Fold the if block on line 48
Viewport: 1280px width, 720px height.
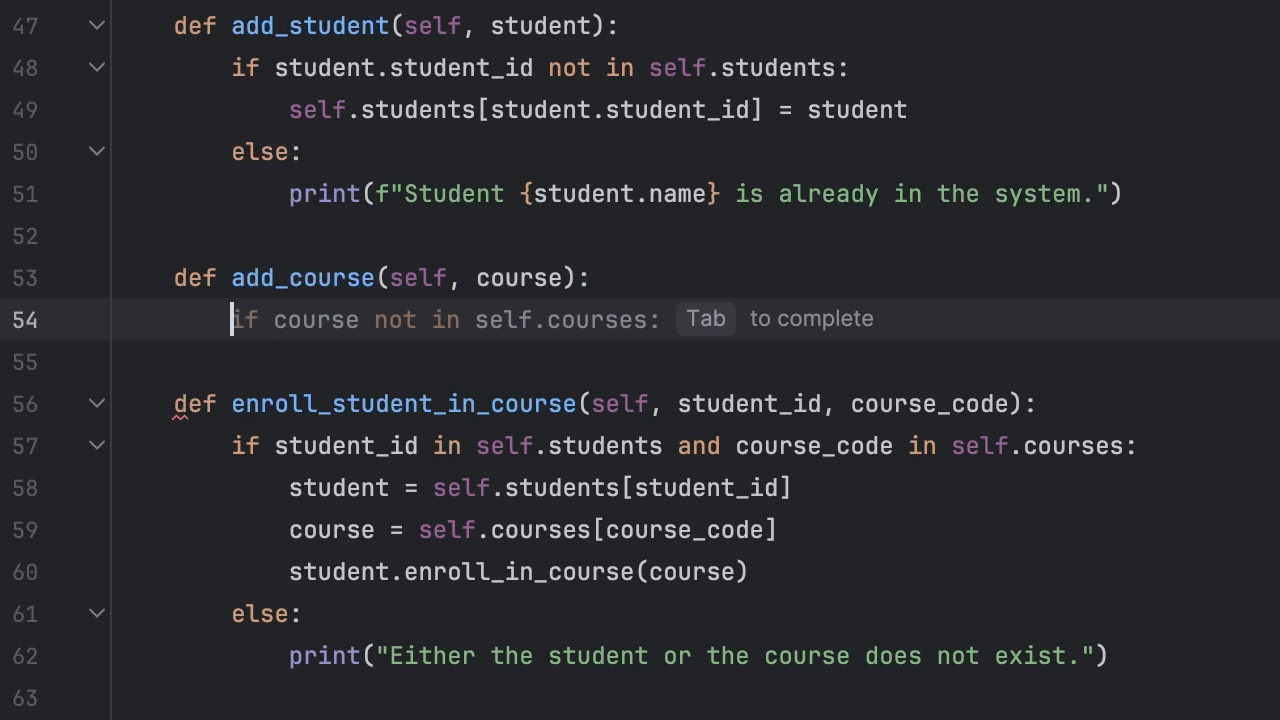[97, 67]
